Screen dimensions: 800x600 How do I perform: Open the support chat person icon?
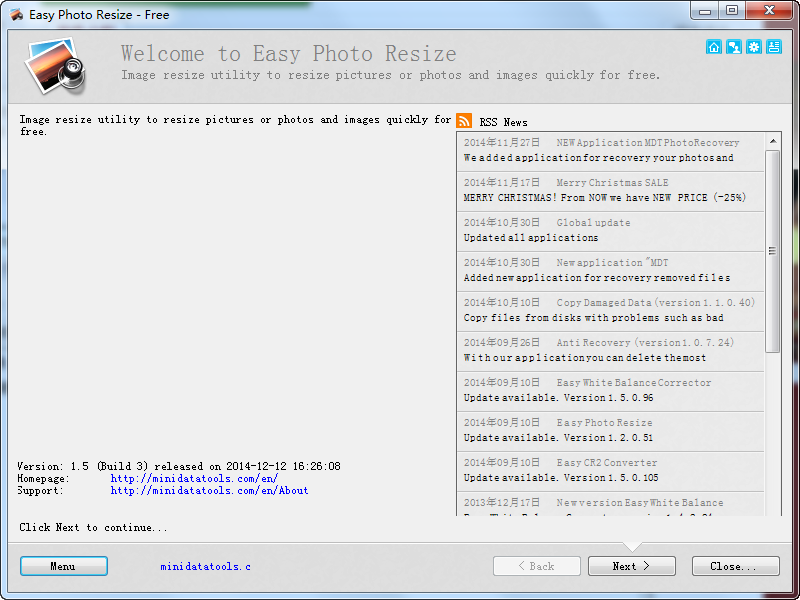pyautogui.click(x=734, y=47)
